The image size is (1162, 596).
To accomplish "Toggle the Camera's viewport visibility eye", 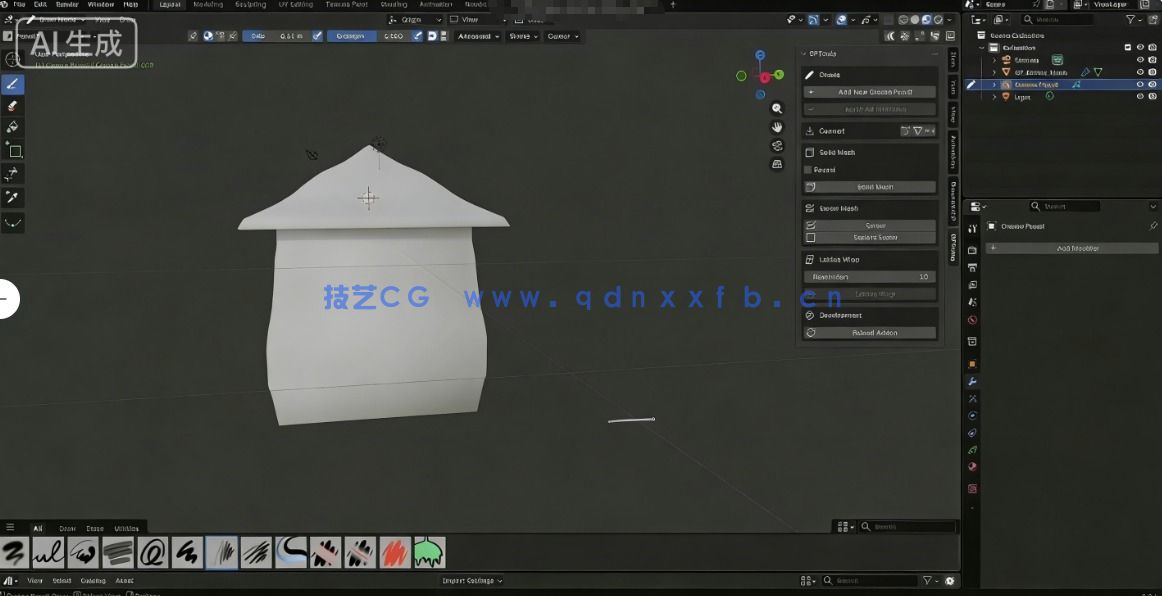I will click(x=1140, y=59).
